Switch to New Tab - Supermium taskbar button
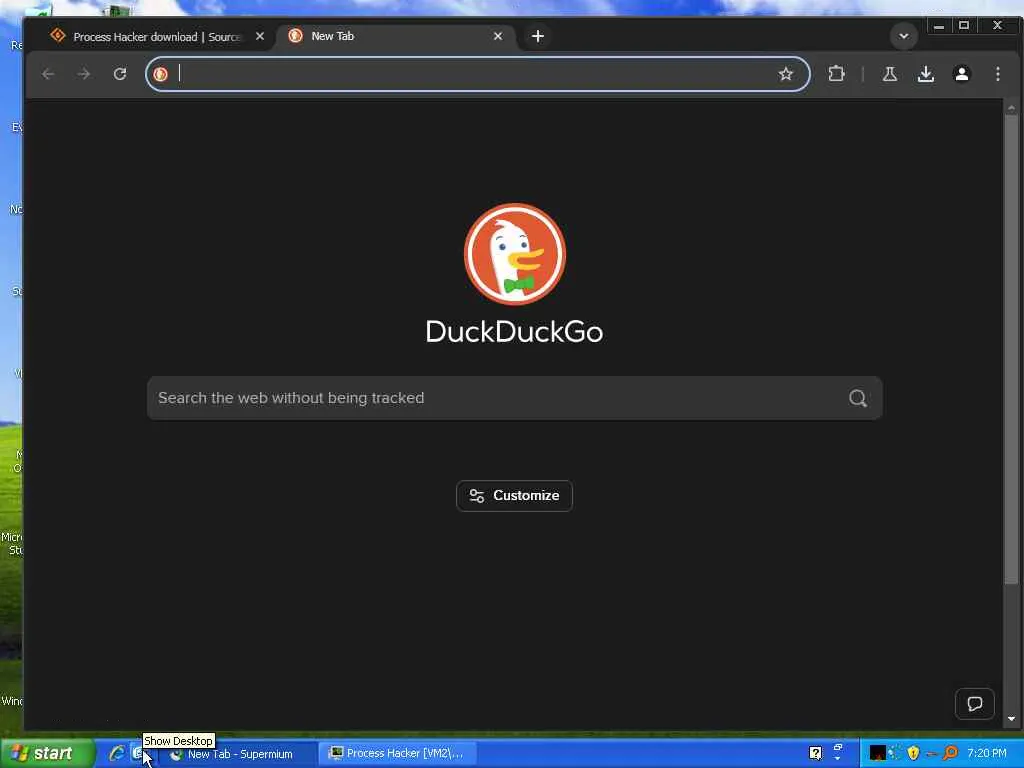The width and height of the screenshot is (1024, 768). (237, 754)
